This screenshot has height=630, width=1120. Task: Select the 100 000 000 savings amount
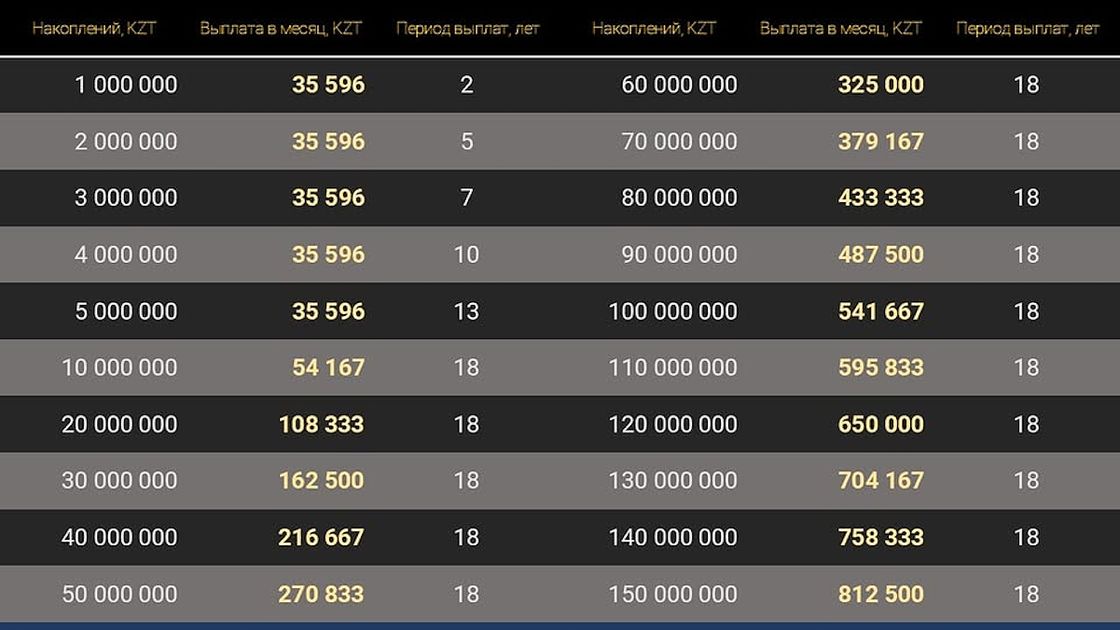tap(672, 311)
